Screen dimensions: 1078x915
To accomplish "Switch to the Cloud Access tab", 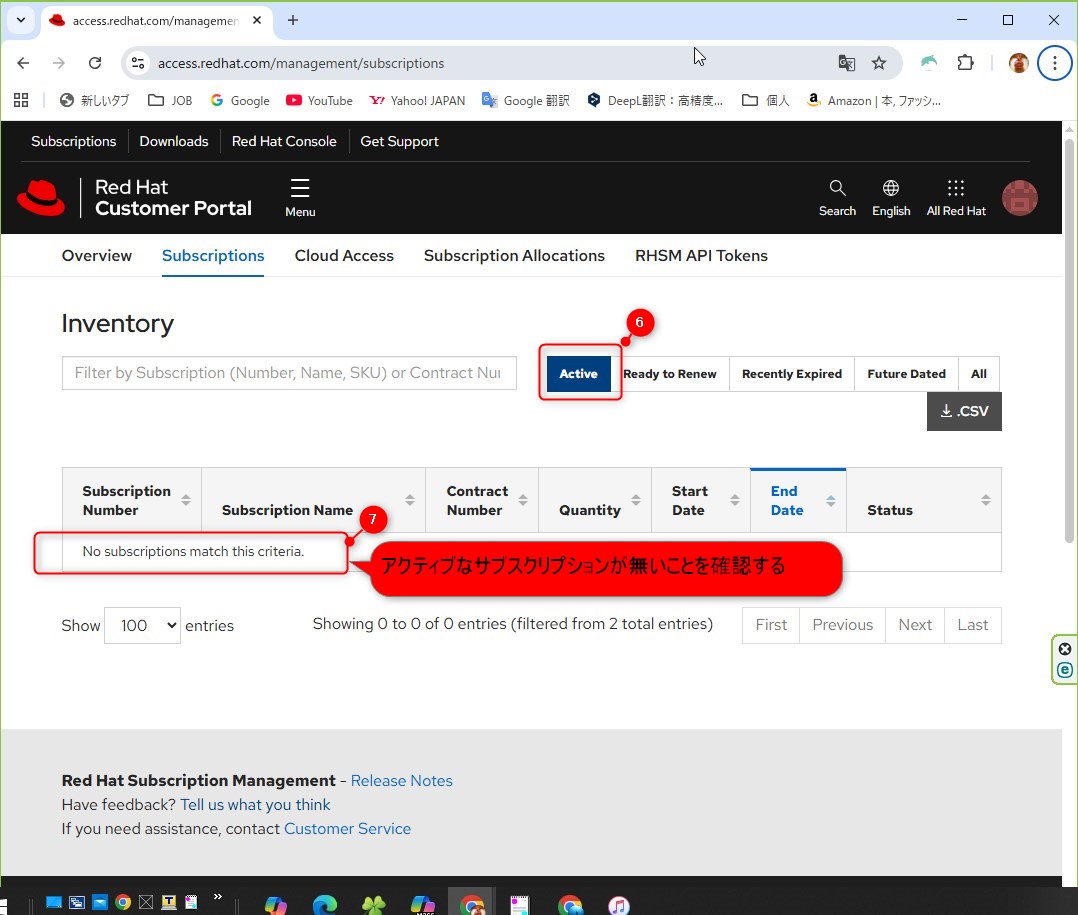I will pos(344,256).
